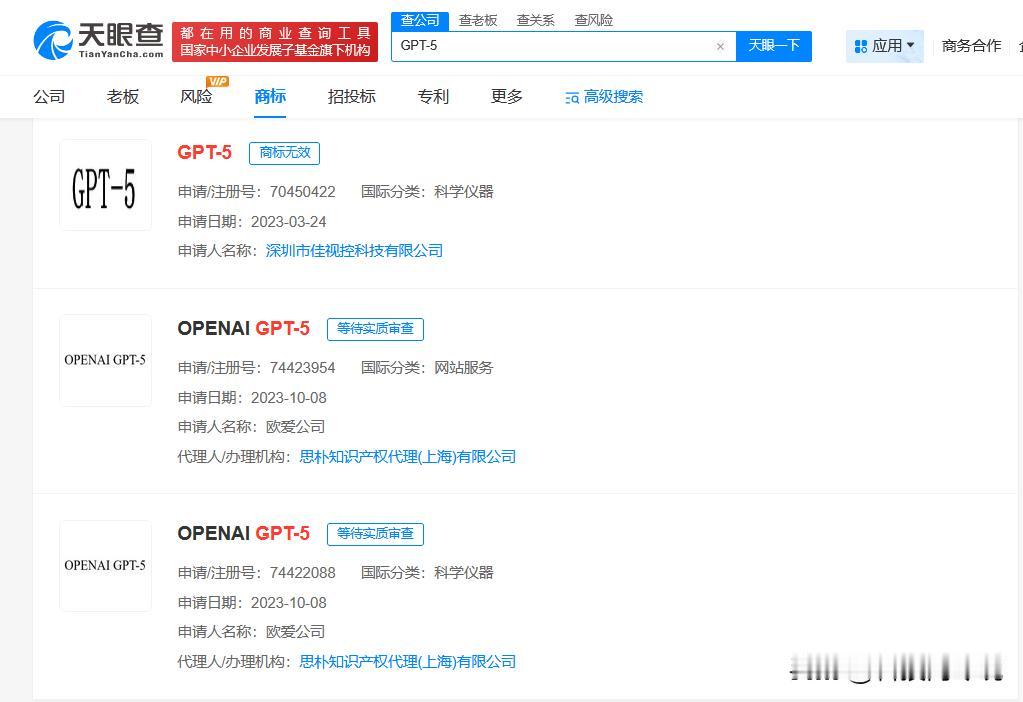Viewport: 1023px width, 702px height.
Task: Click the VIP badge above 风险
Action: click(217, 81)
